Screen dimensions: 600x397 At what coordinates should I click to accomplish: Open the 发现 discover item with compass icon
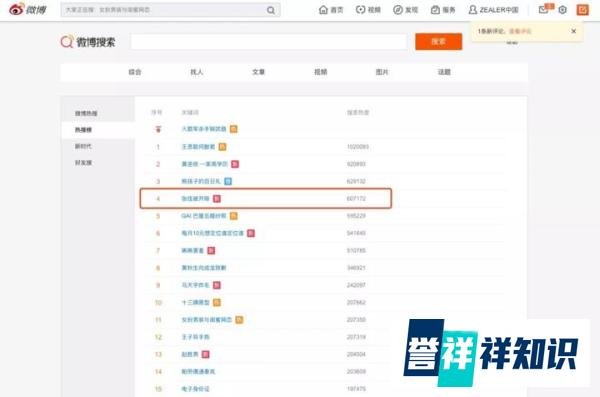(405, 10)
